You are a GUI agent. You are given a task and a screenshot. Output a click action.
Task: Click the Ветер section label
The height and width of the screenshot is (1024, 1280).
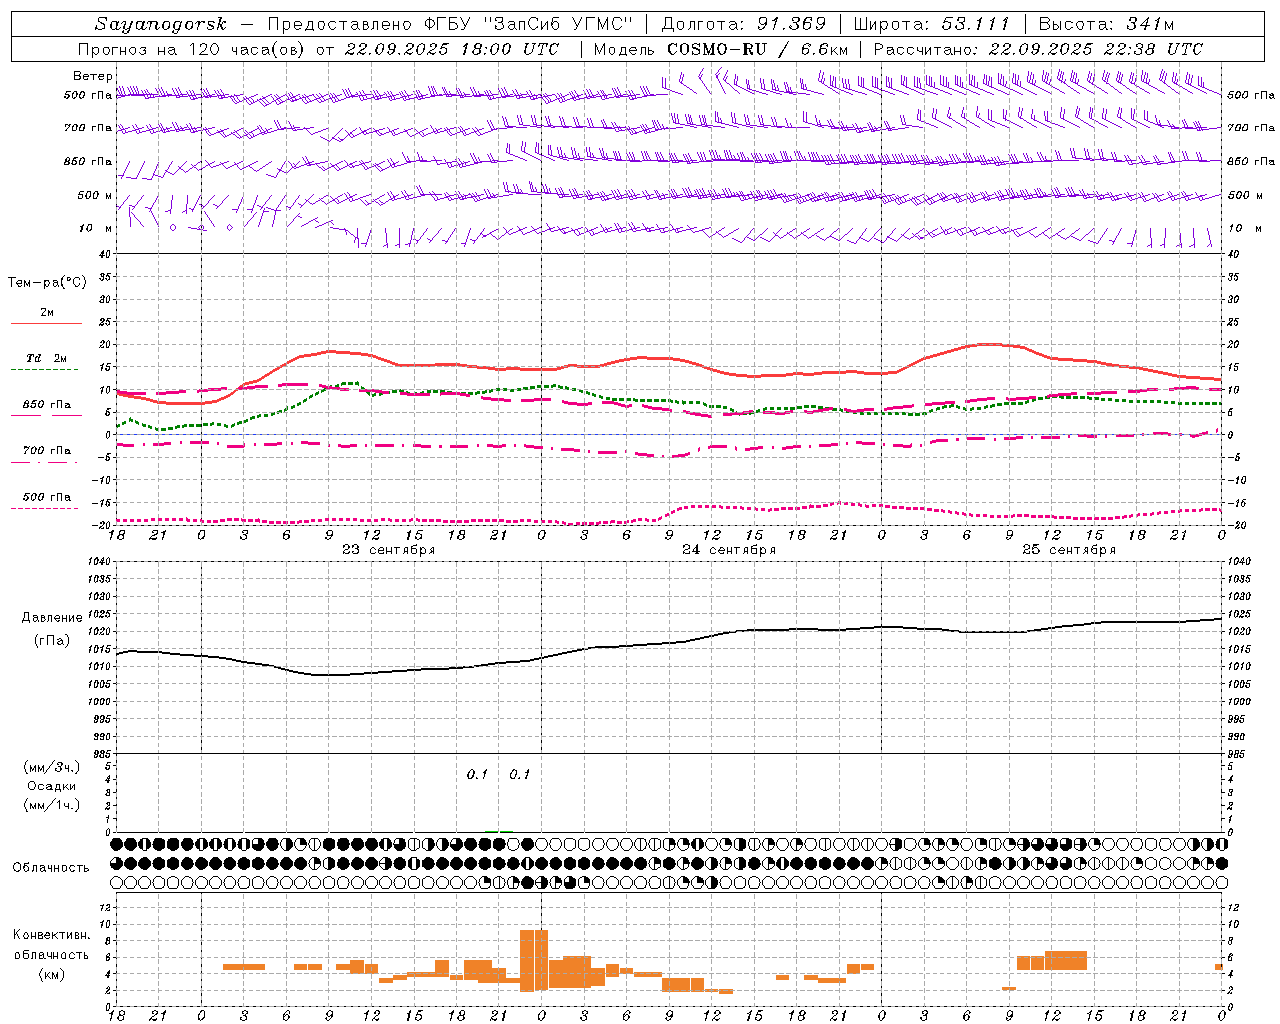pyautogui.click(x=93, y=76)
